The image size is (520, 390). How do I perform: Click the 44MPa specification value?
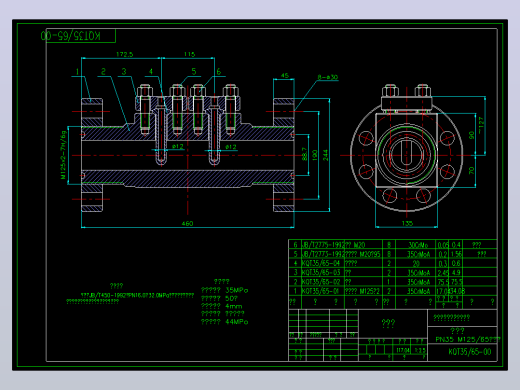pyautogui.click(x=236, y=322)
